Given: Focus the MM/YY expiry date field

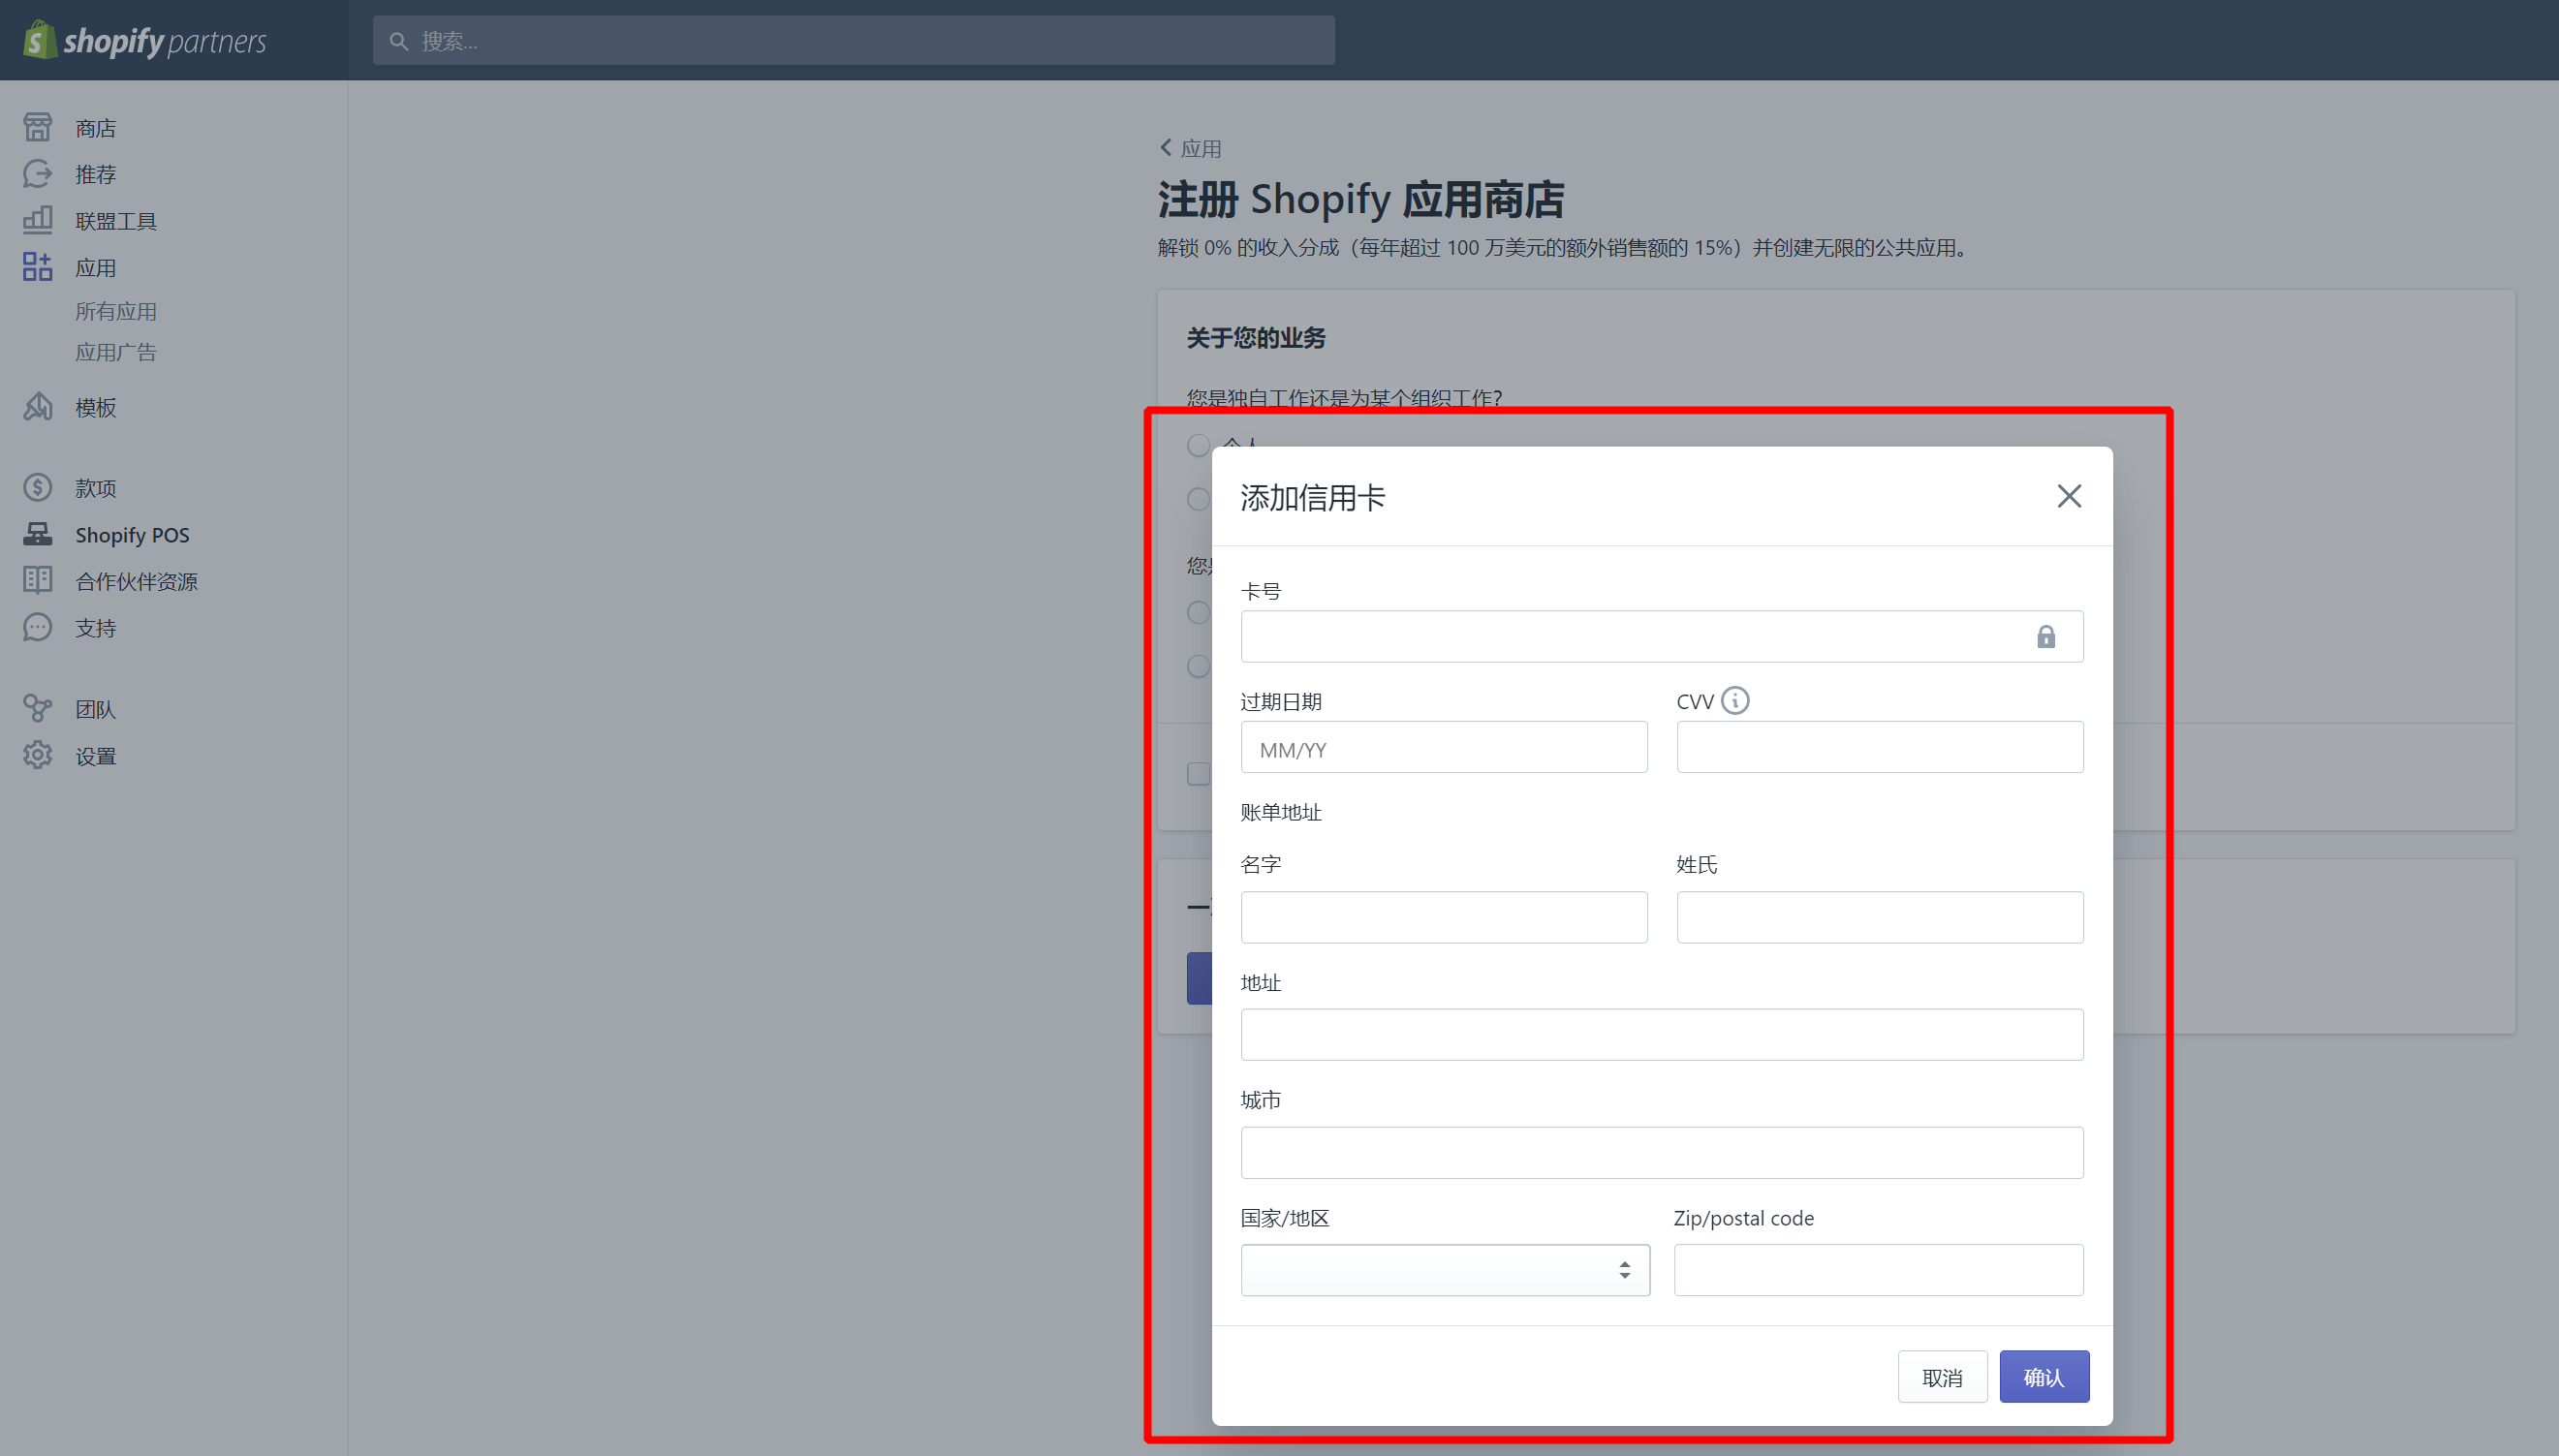Looking at the screenshot, I should click(1443, 748).
